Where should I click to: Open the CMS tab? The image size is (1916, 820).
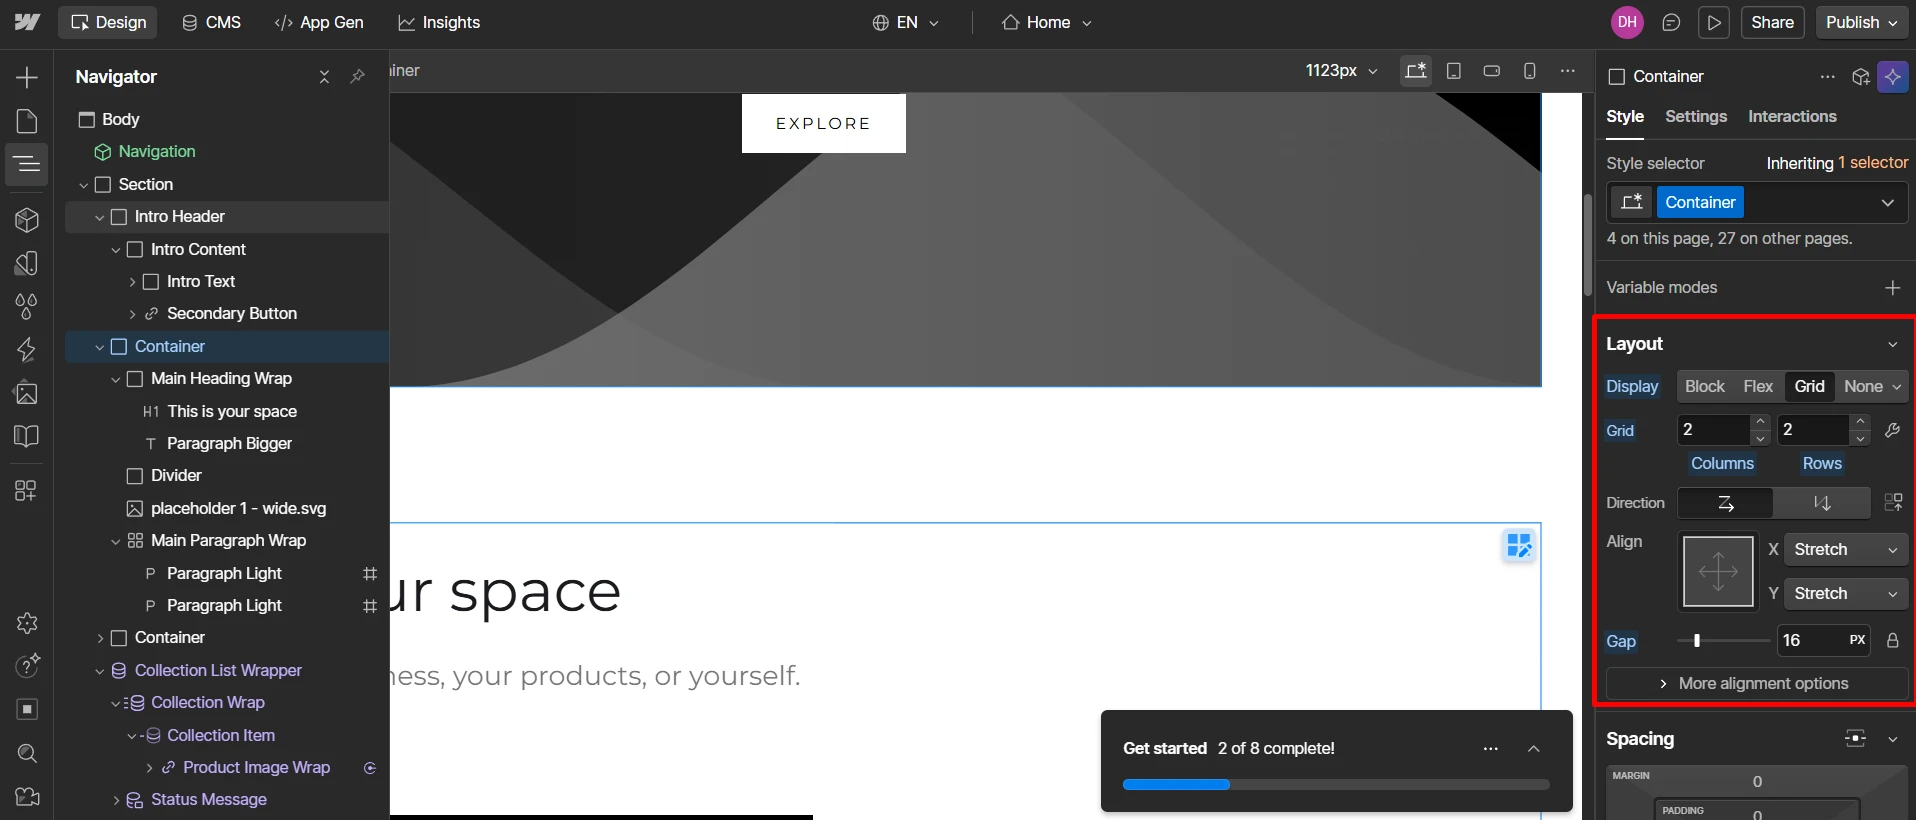211,22
